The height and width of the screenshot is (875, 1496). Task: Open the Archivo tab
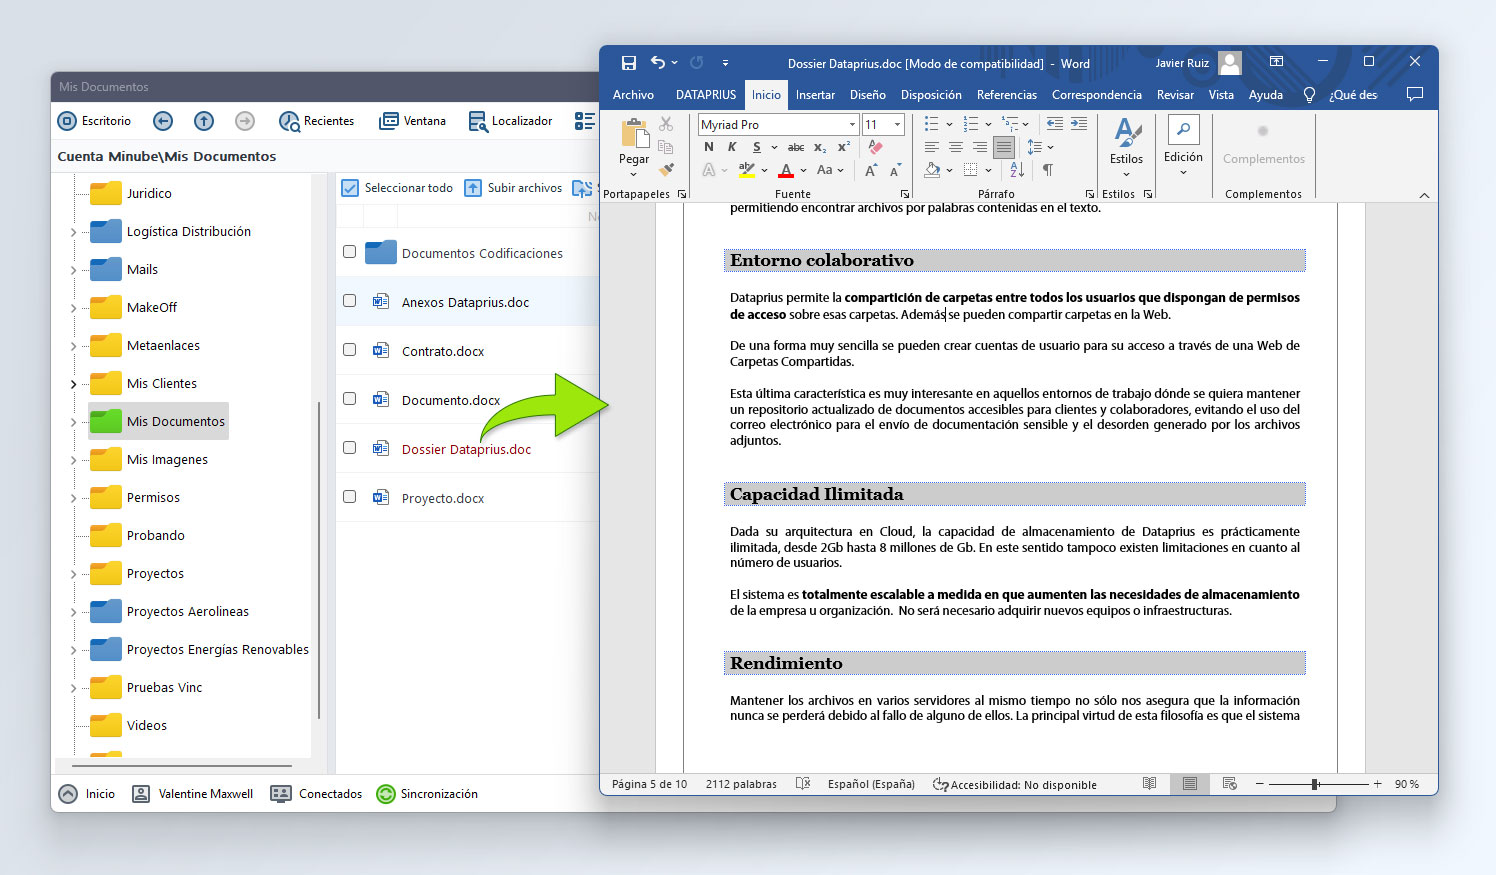pos(633,95)
